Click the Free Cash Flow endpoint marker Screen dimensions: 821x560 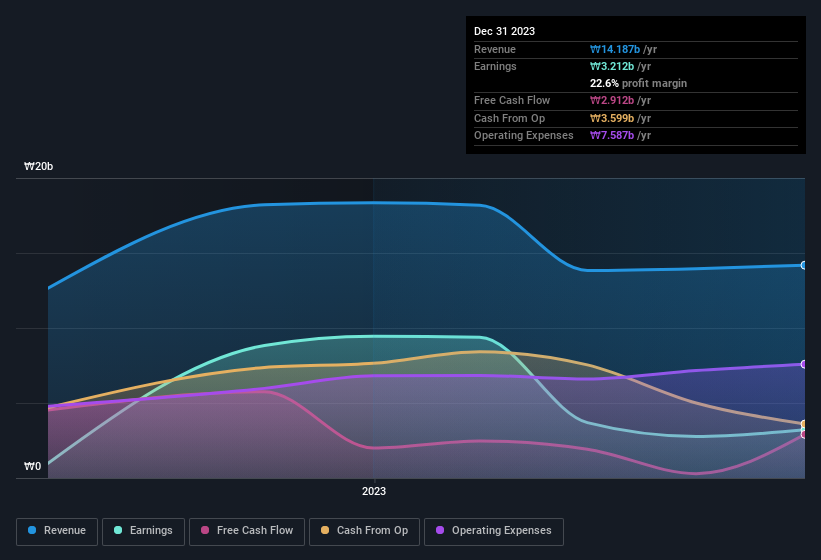tap(803, 435)
